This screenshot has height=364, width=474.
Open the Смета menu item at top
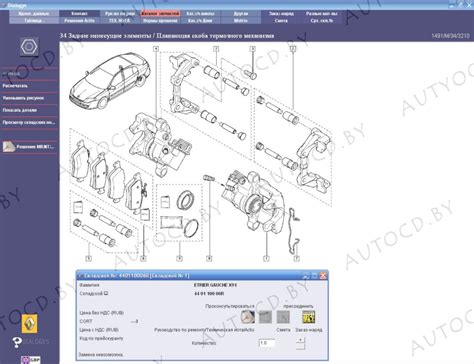click(x=281, y=21)
